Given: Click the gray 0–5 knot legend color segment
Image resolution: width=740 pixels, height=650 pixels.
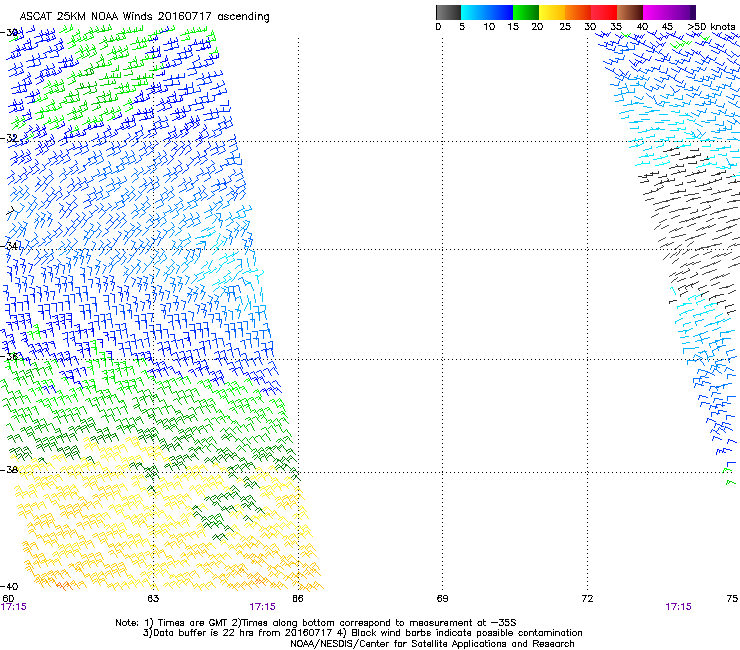Looking at the screenshot, I should pyautogui.click(x=448, y=12).
